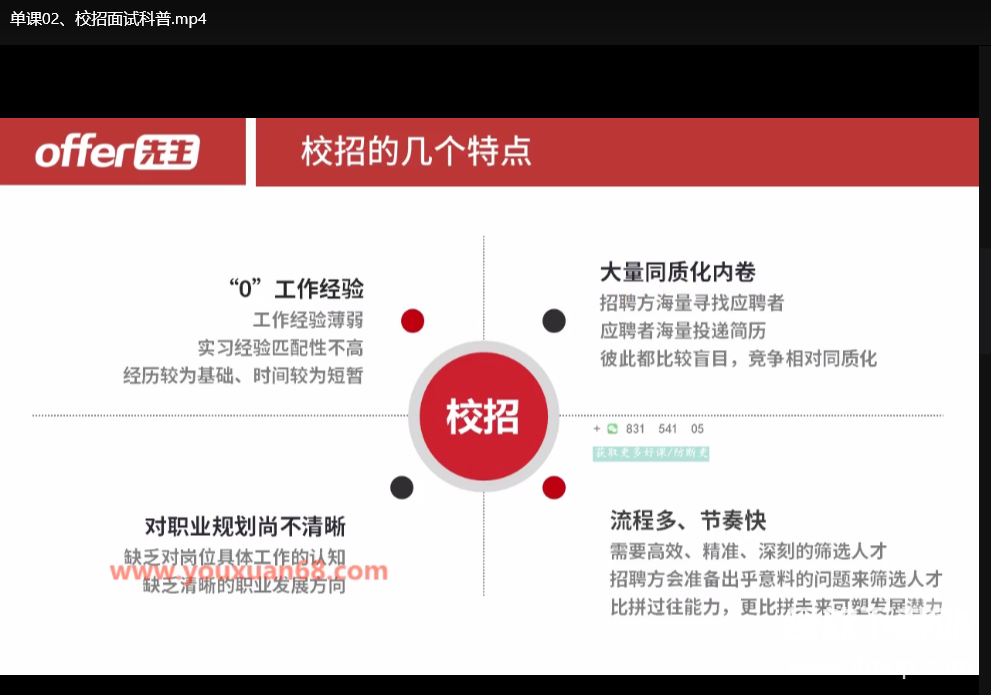This screenshot has height=695, width=991.
Task: Select the 对职业规划尚不清晰 heading
Action: (x=245, y=527)
